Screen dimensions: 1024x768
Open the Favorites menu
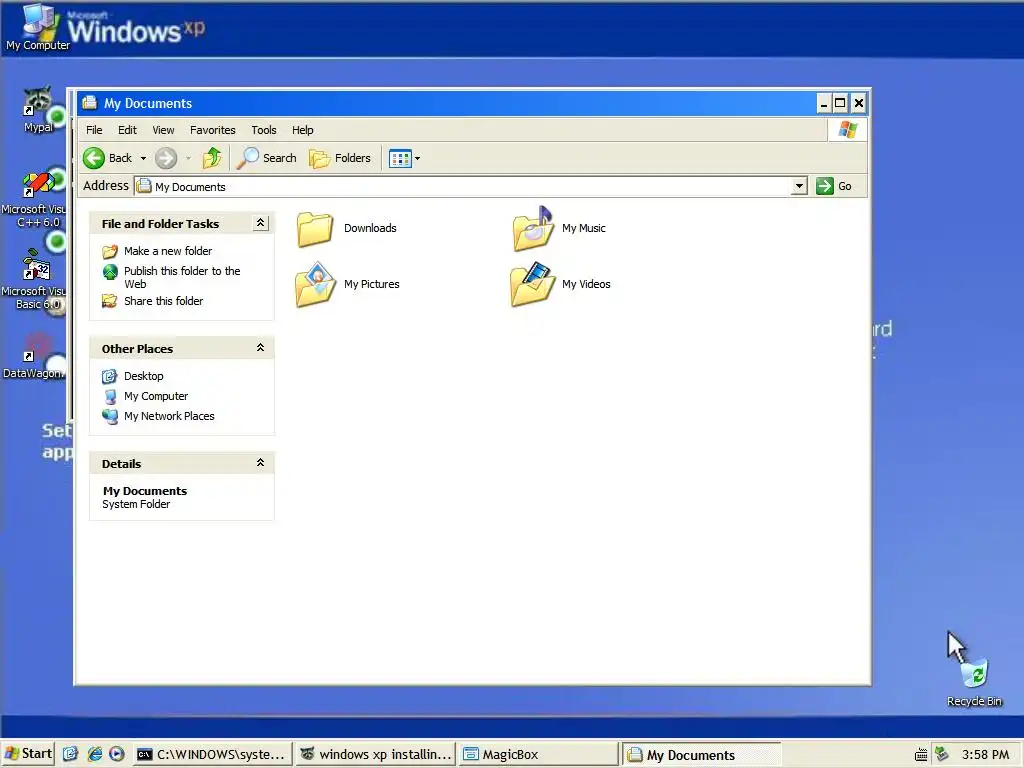(213, 130)
